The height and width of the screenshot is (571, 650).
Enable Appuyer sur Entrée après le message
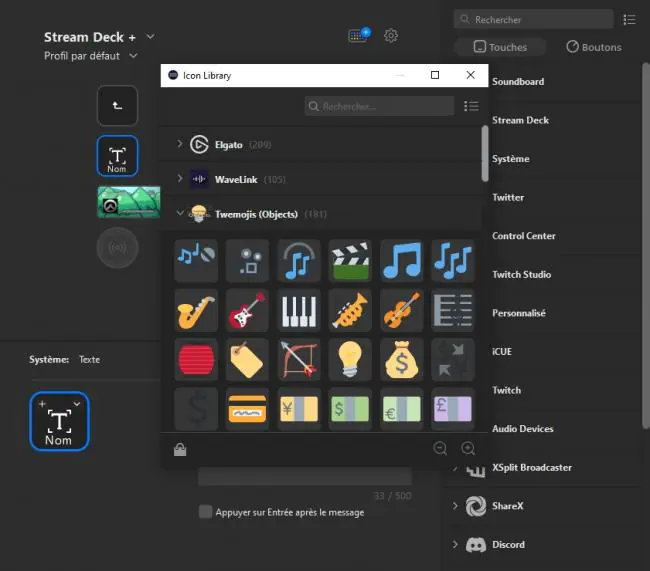pos(205,512)
